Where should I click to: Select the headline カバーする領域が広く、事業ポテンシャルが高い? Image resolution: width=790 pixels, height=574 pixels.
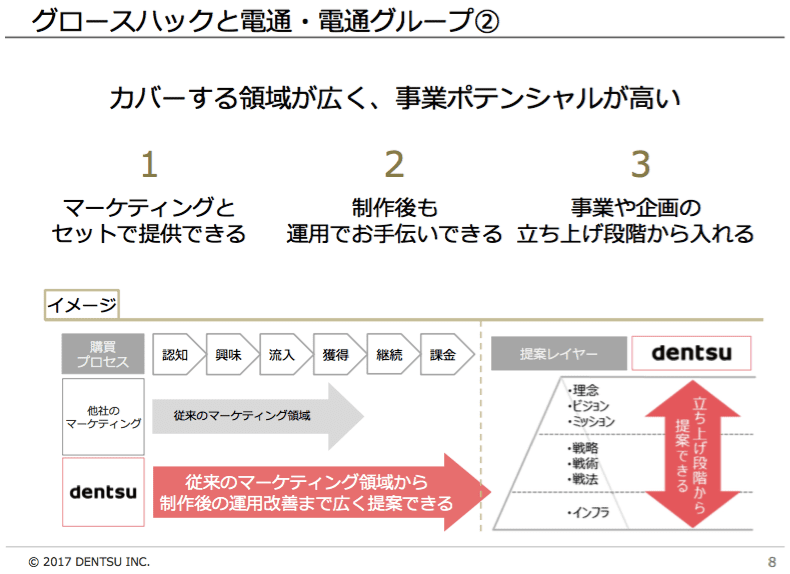[395, 98]
